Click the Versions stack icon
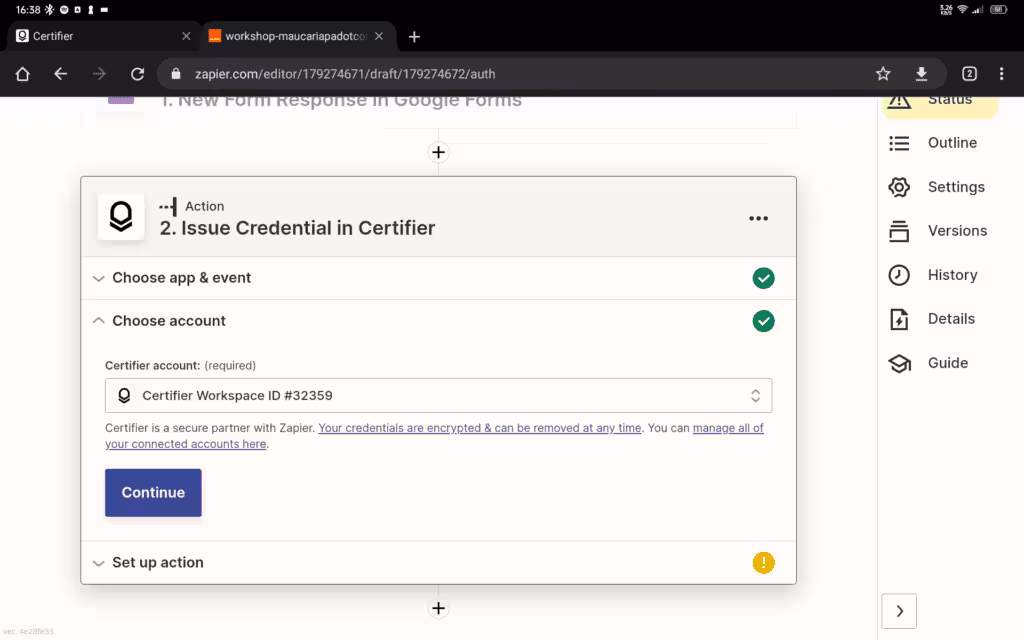The width and height of the screenshot is (1024, 640). coord(899,231)
